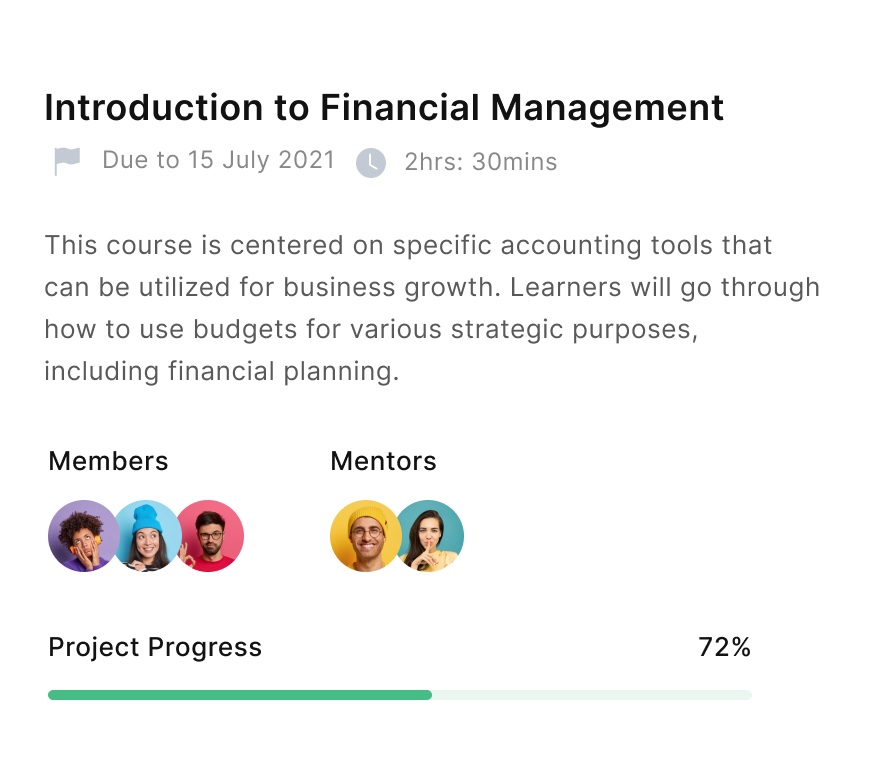Click the Due to 15 July 2021 text
The height and width of the screenshot is (760, 890).
pyautogui.click(x=218, y=160)
